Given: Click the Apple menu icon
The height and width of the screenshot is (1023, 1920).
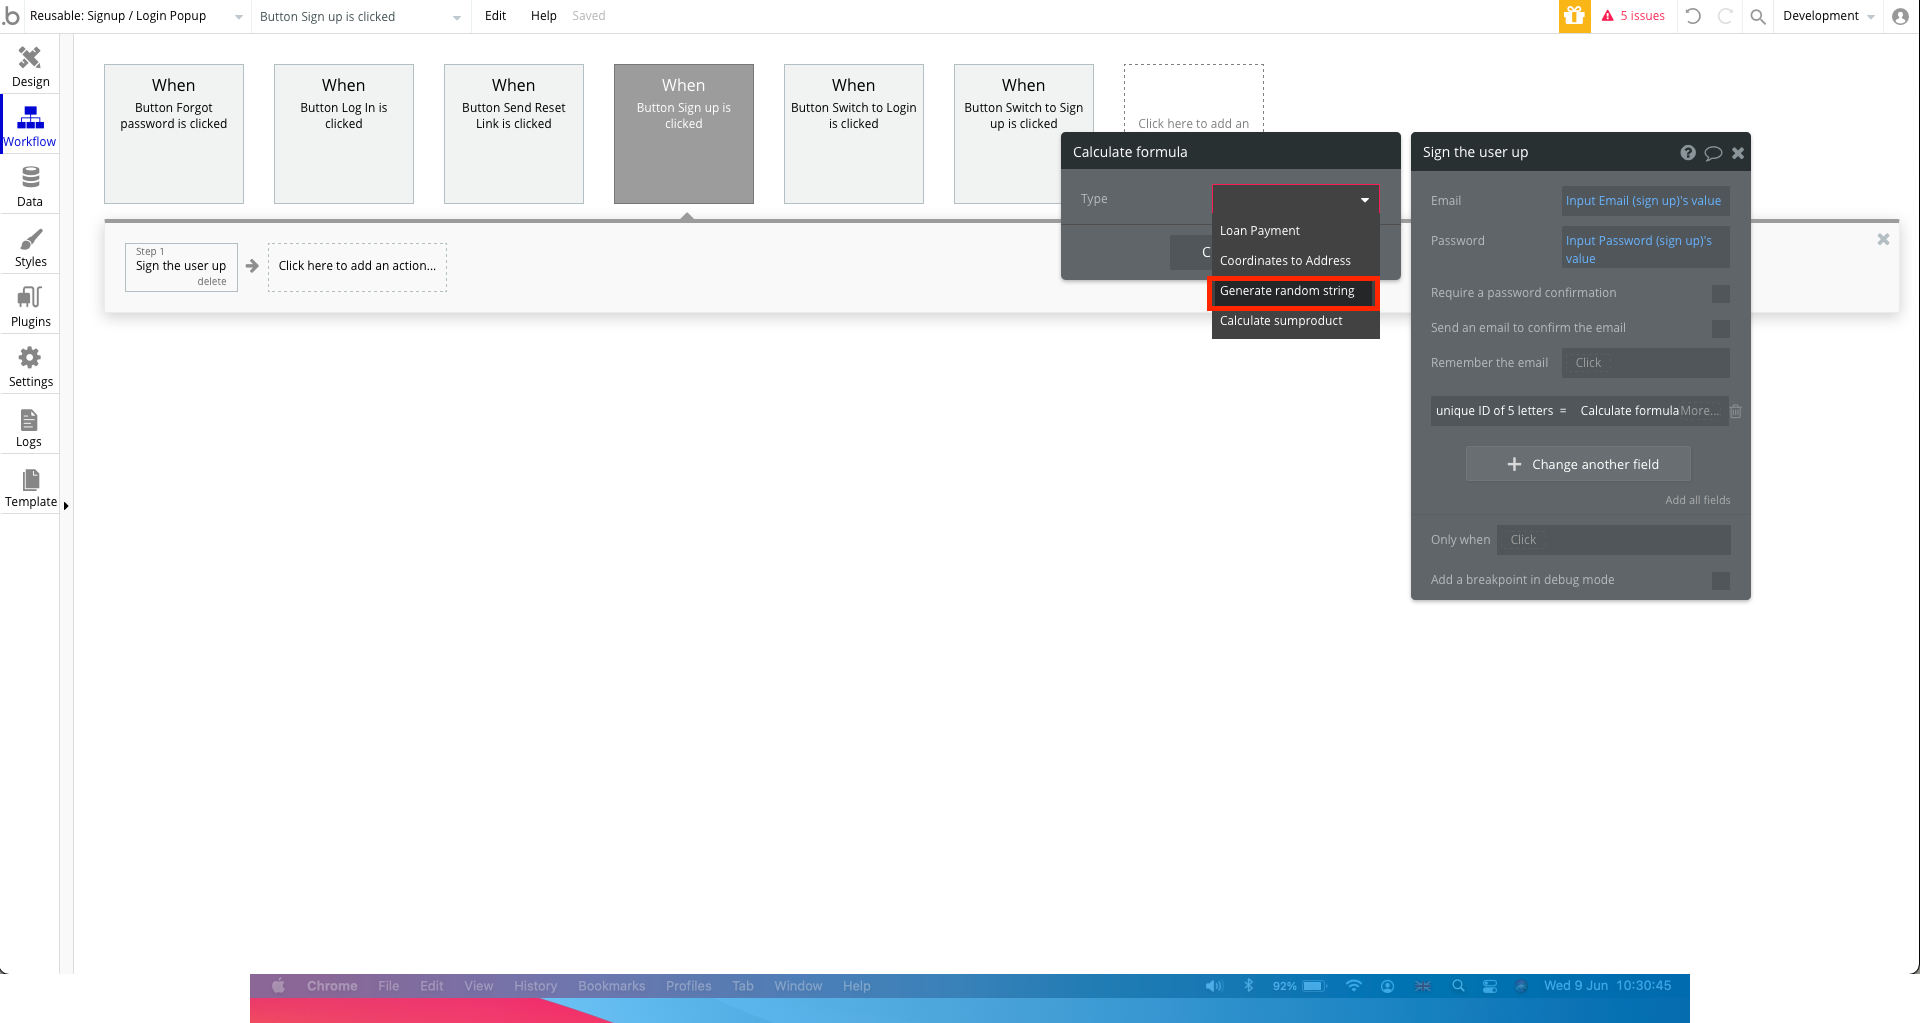Looking at the screenshot, I should point(279,986).
